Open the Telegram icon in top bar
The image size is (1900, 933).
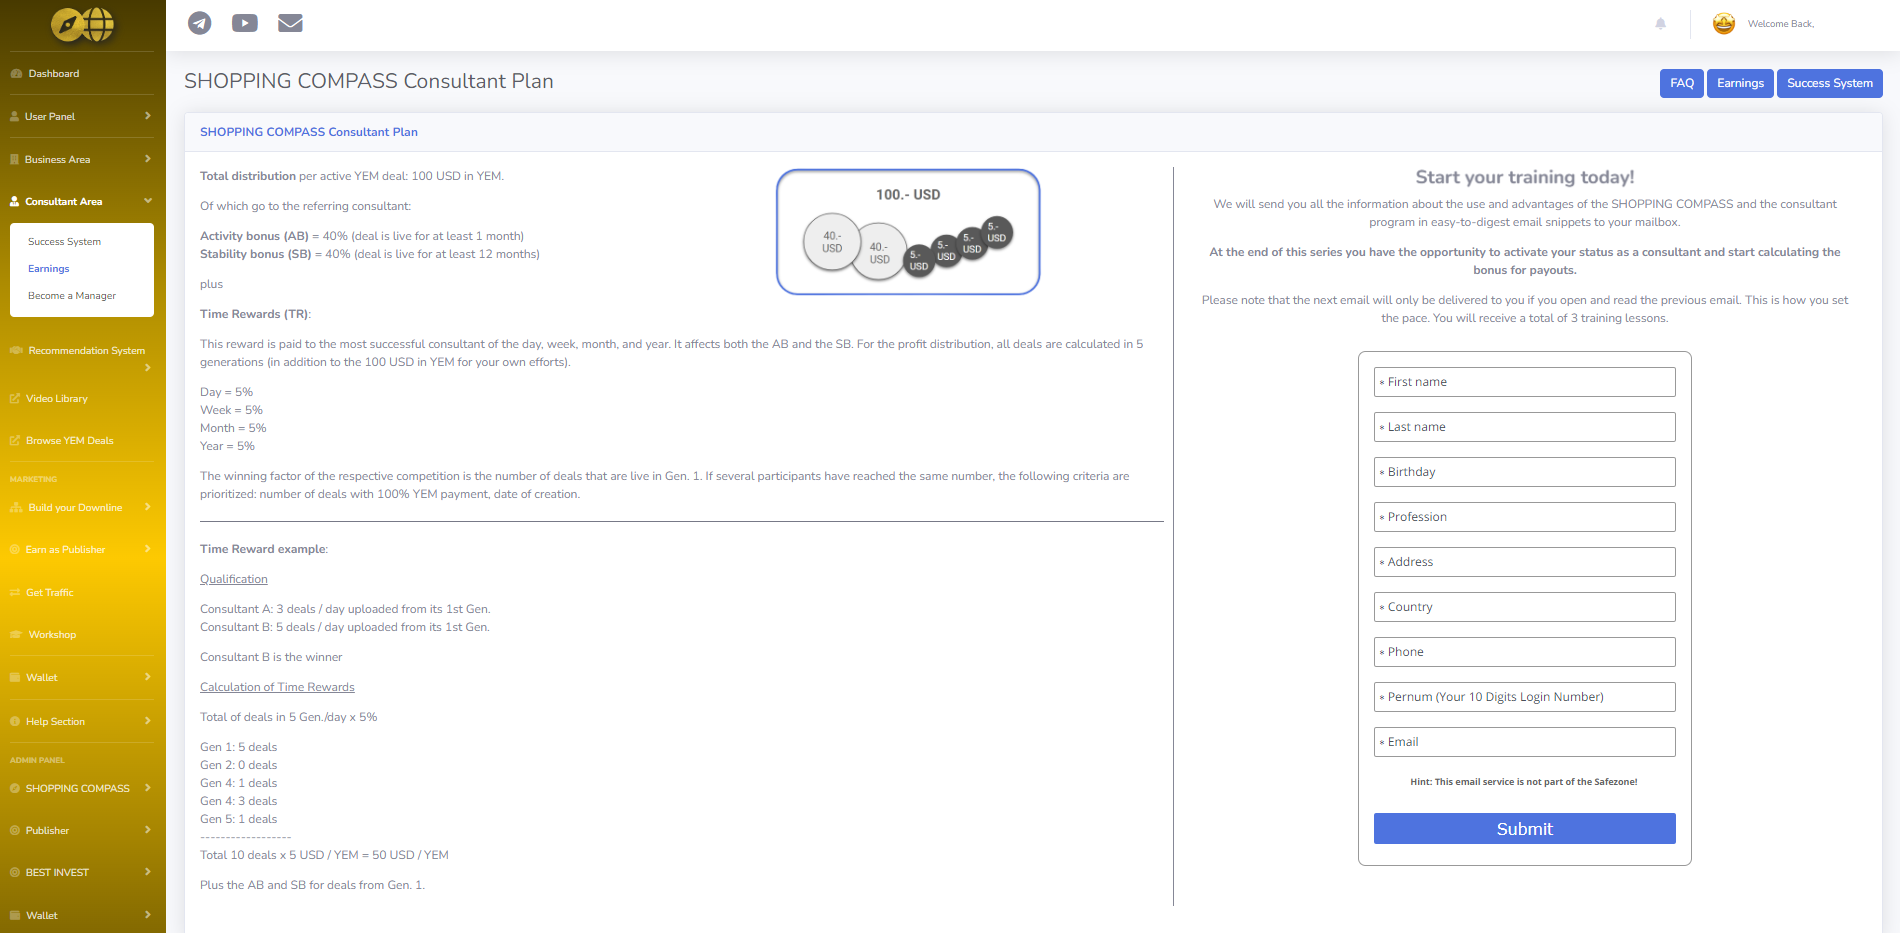(200, 23)
